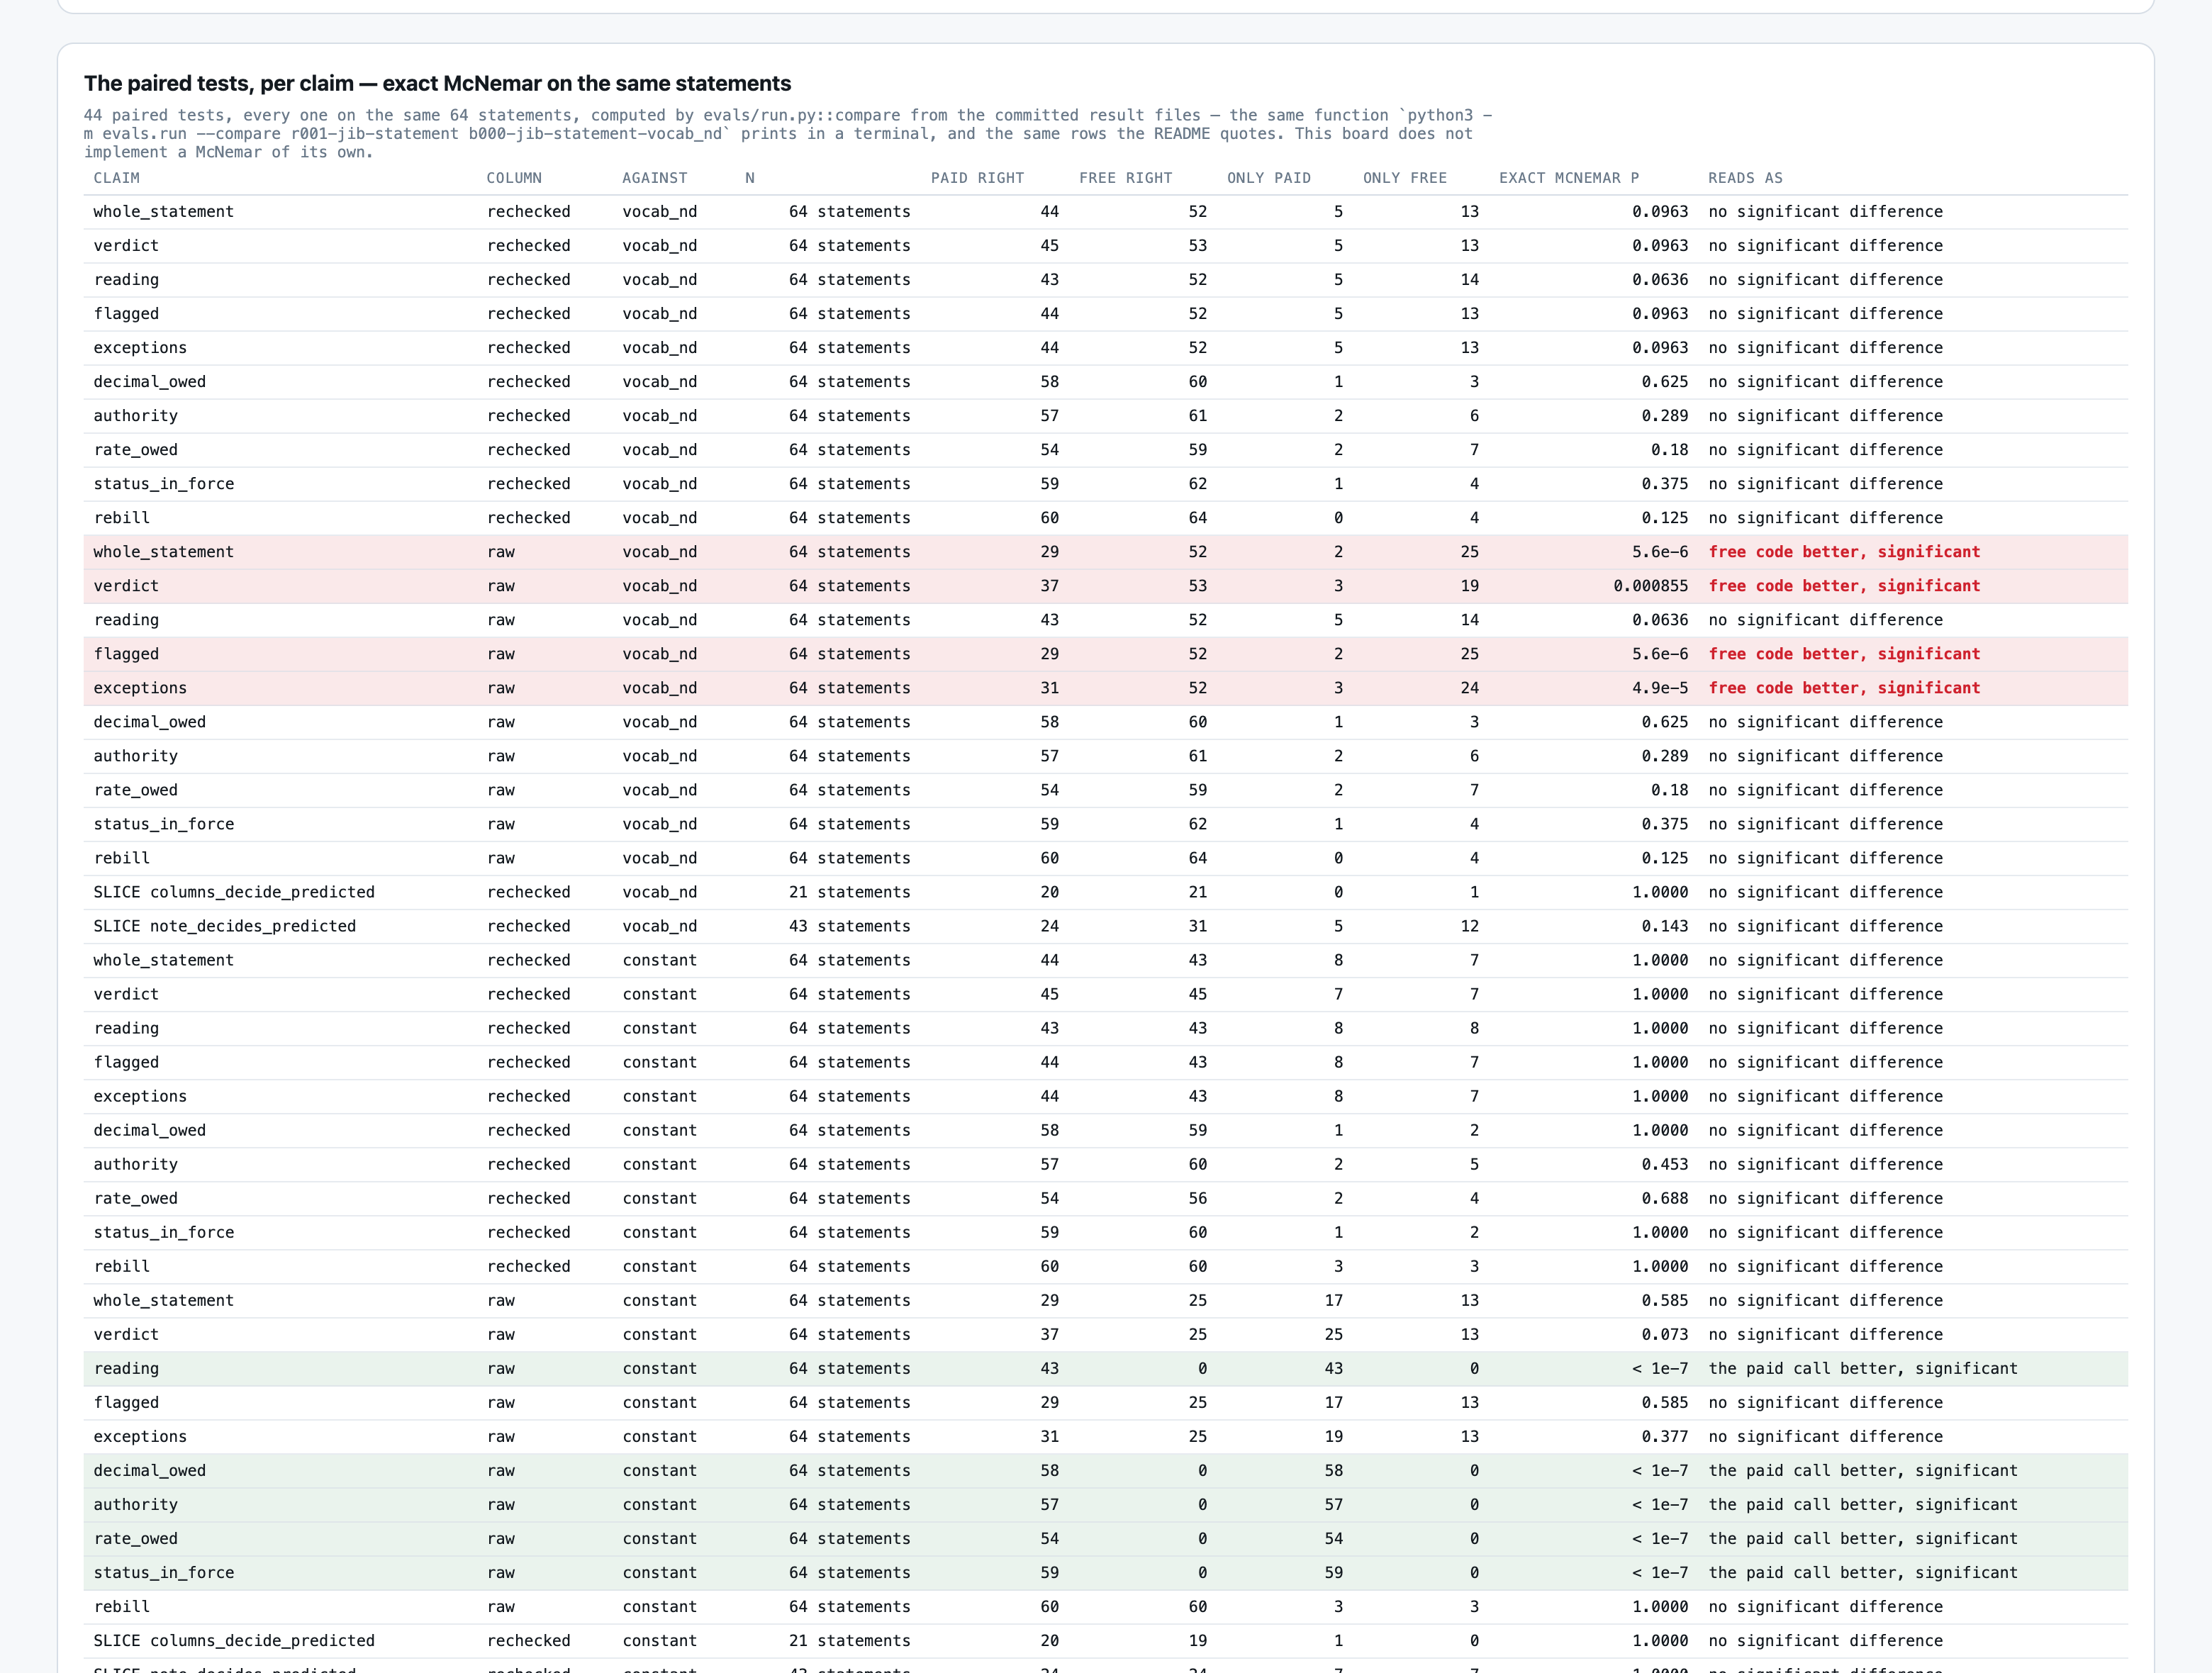Click status_in_force raw constant green row
The height and width of the screenshot is (1673, 2212).
1105,1572
